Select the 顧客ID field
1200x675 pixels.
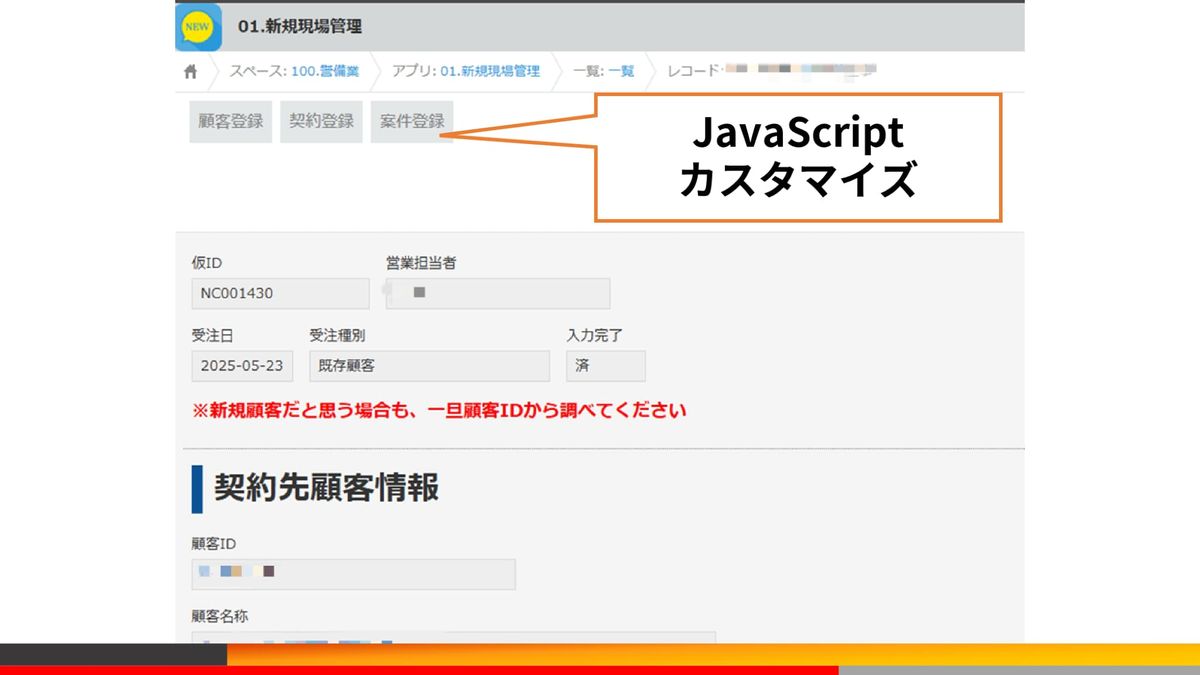pyautogui.click(x=353, y=574)
